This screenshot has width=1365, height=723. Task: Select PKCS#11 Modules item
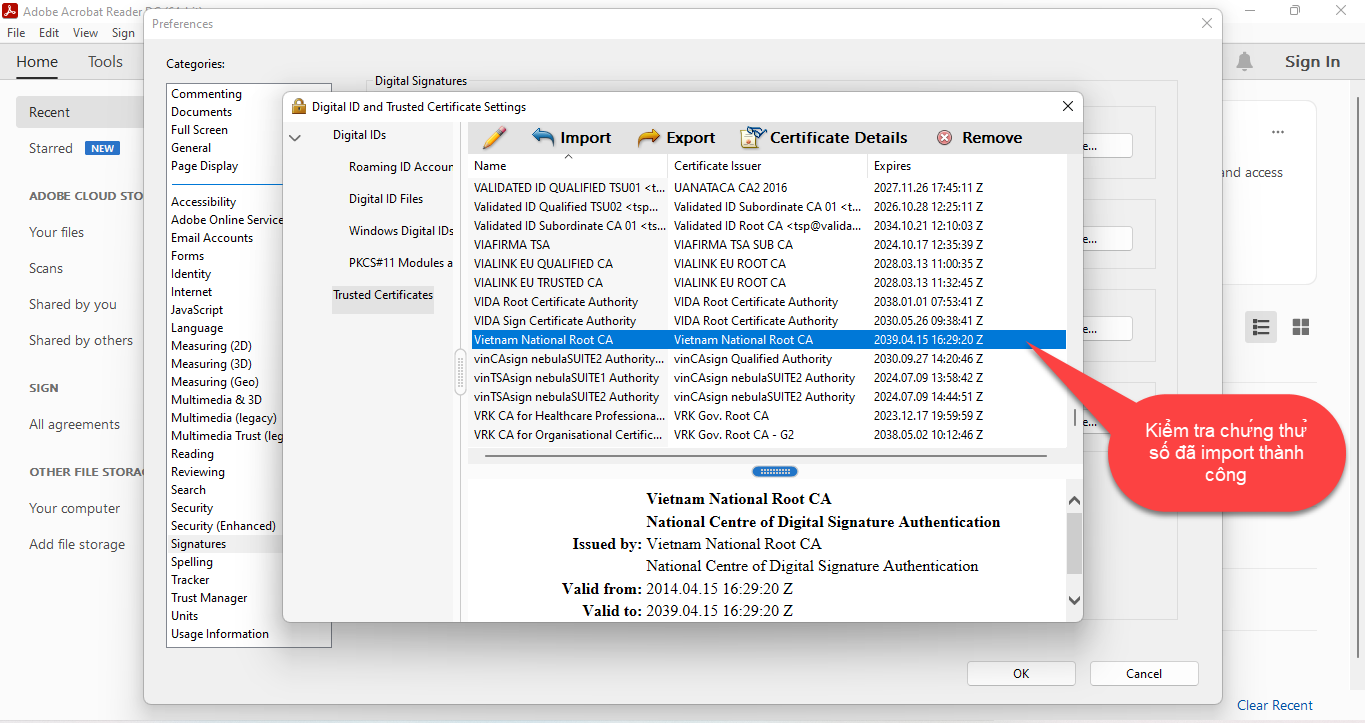click(x=401, y=263)
